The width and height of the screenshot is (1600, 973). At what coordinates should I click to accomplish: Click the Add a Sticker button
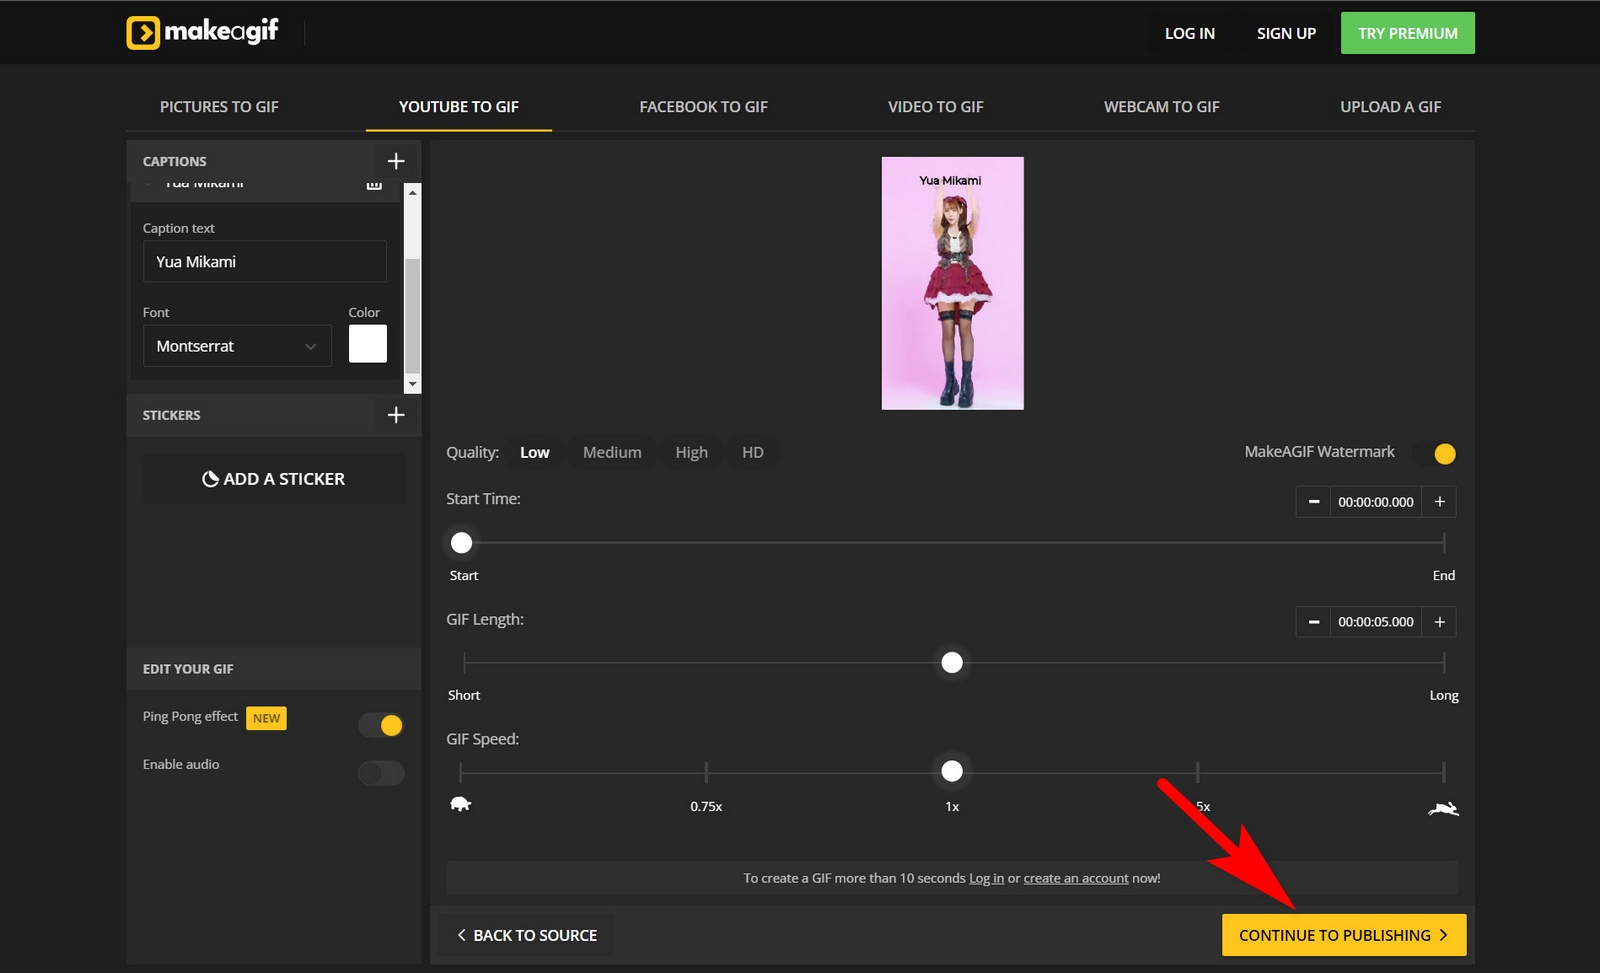[273, 479]
